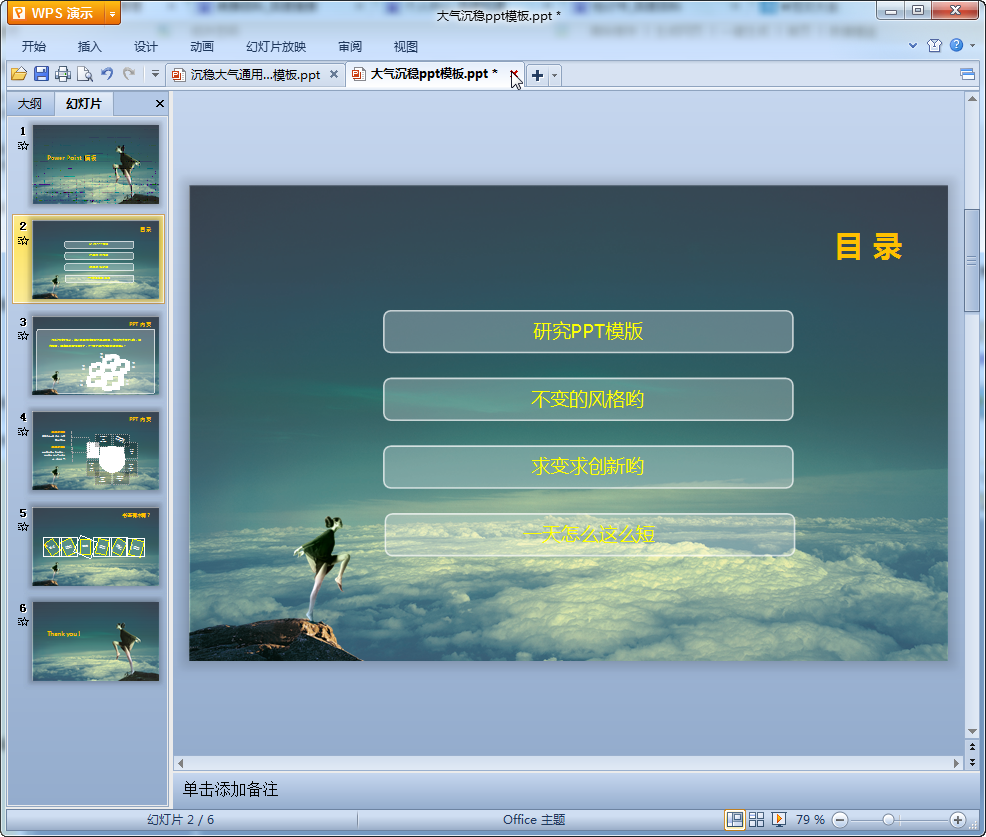986x837 pixels.
Task: Switch to slide sorter view icon
Action: (756, 819)
